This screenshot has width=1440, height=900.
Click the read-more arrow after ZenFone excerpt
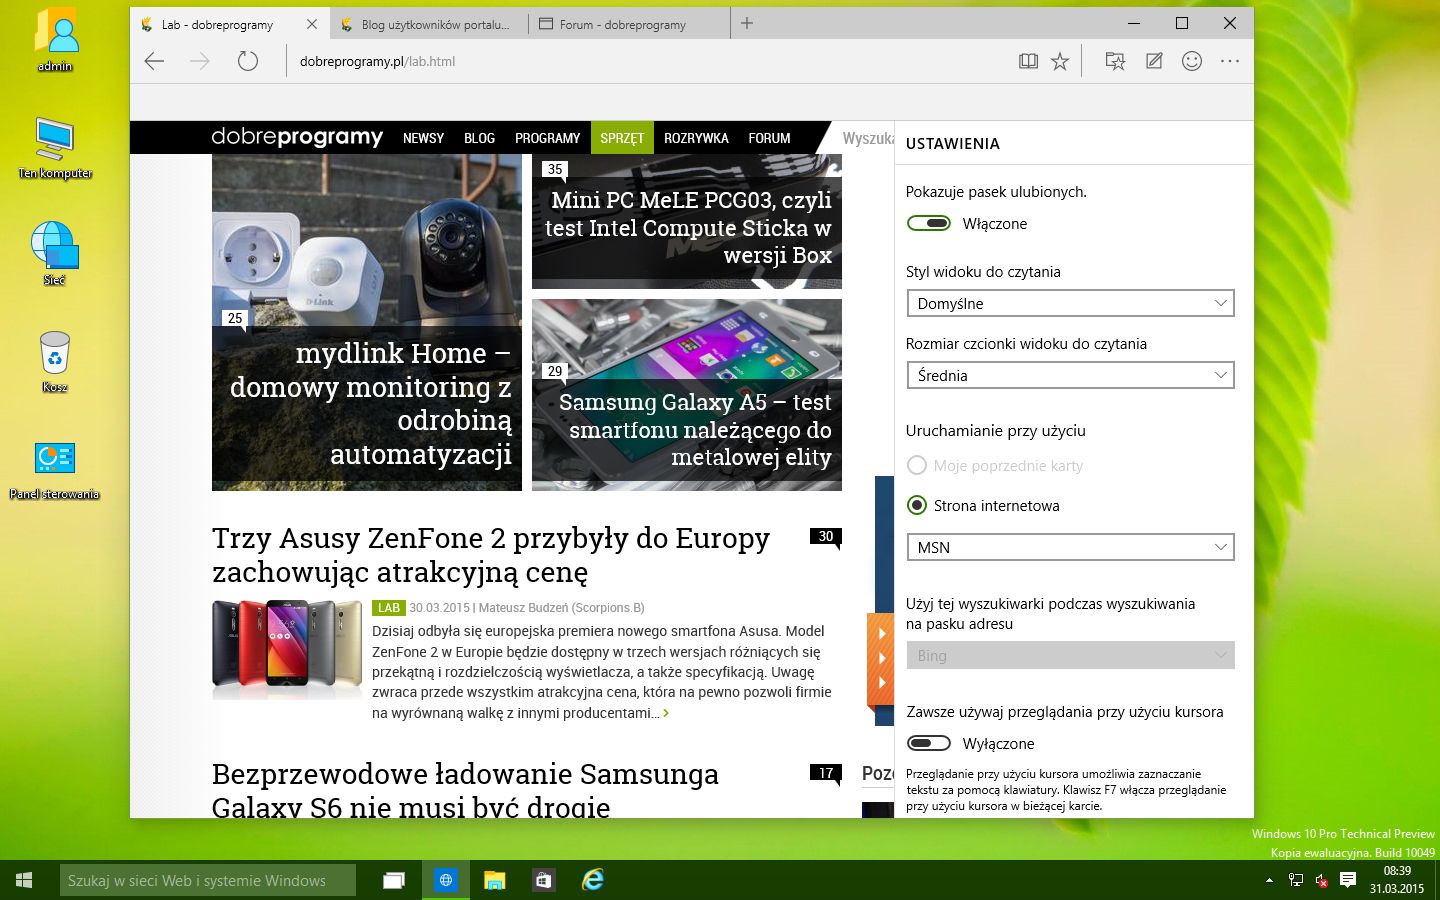click(666, 713)
